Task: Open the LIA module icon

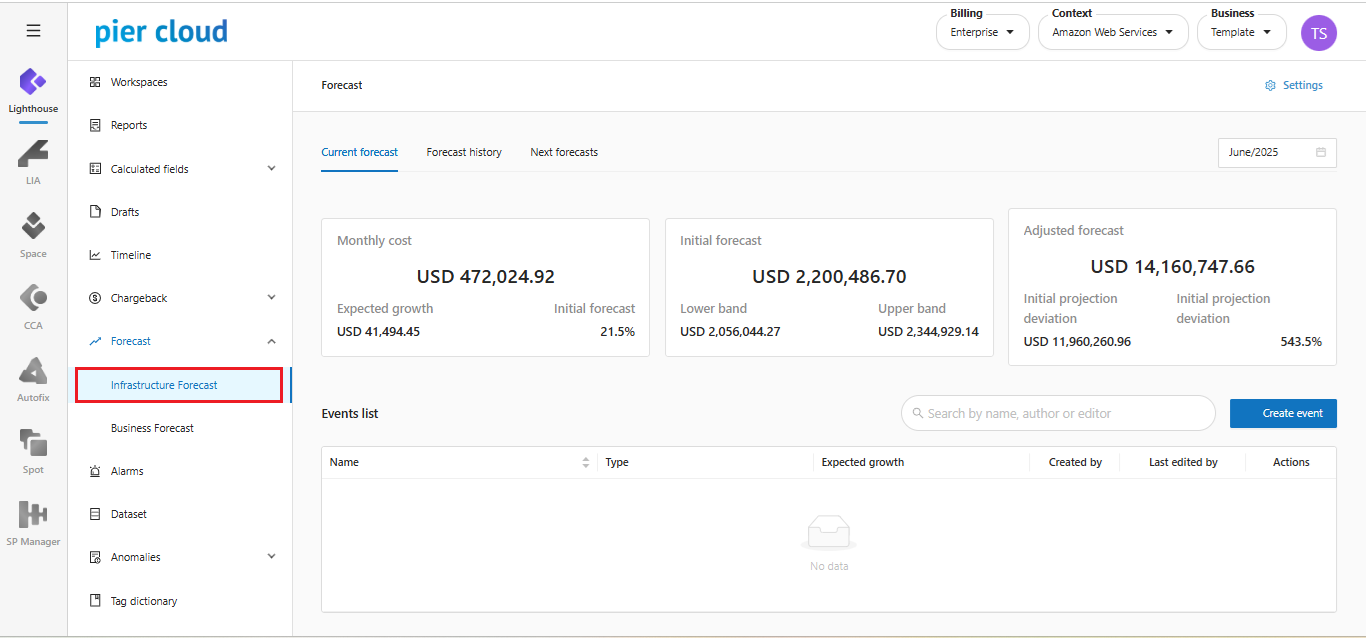Action: (33, 155)
